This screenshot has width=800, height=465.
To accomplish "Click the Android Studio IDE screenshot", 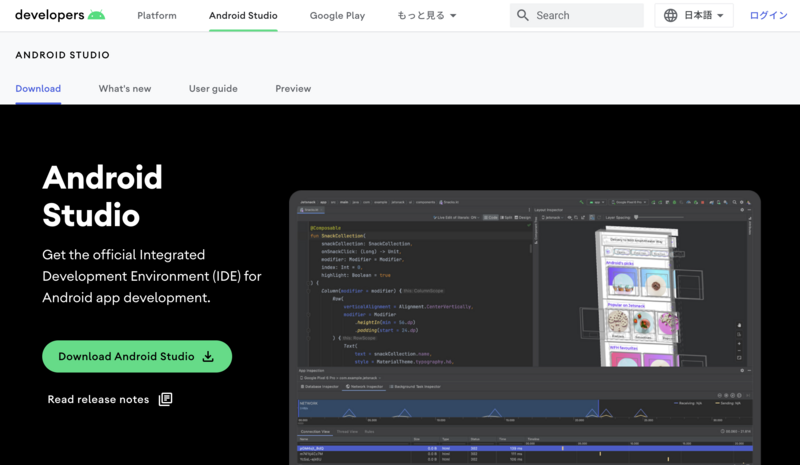I will (x=525, y=328).
